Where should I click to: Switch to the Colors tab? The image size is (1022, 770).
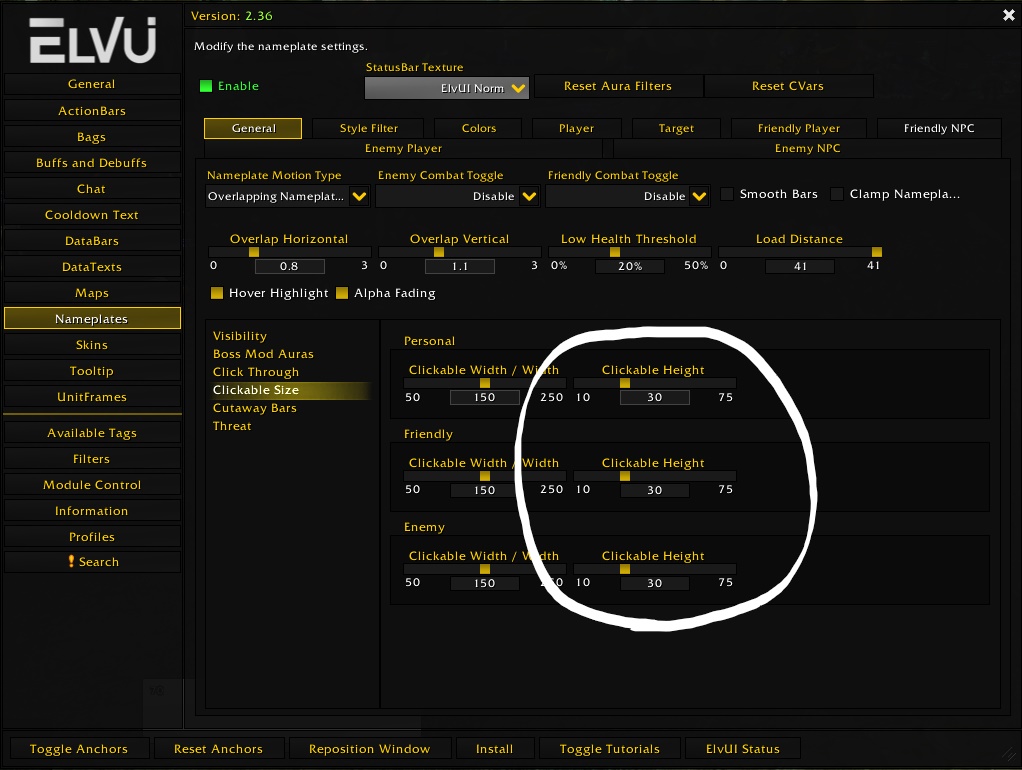pos(478,128)
